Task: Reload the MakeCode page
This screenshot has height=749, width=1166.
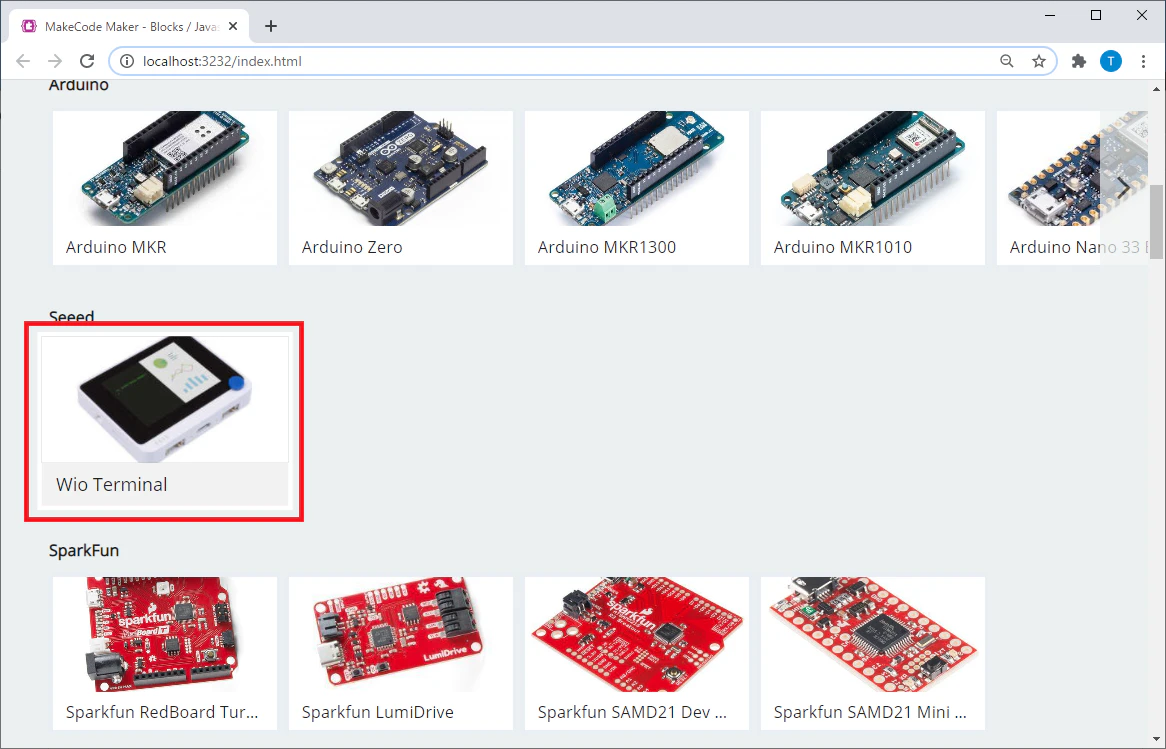Action: pyautogui.click(x=87, y=61)
